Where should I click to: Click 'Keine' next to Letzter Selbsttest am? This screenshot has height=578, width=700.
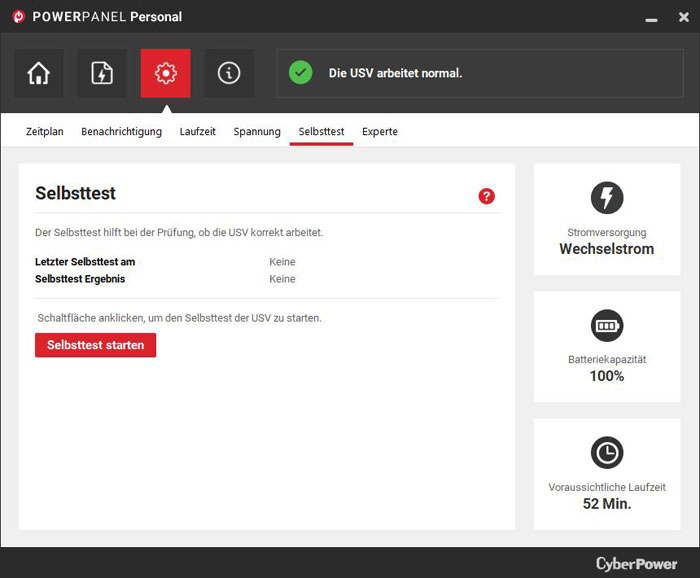[282, 262]
